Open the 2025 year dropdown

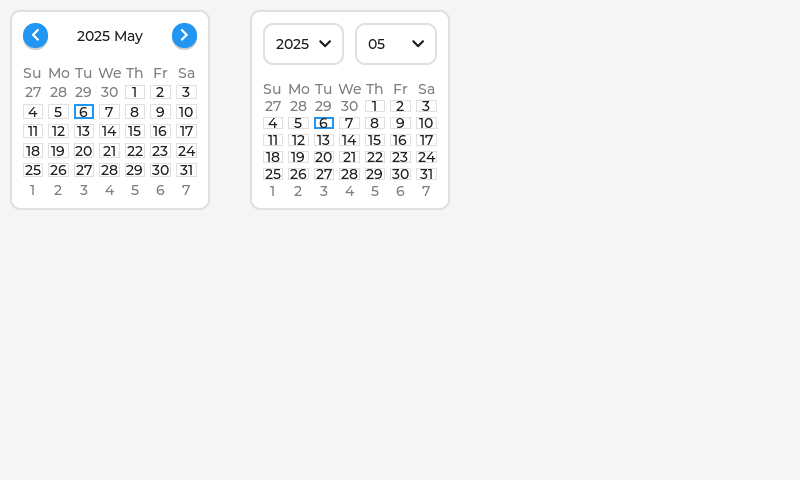[303, 44]
